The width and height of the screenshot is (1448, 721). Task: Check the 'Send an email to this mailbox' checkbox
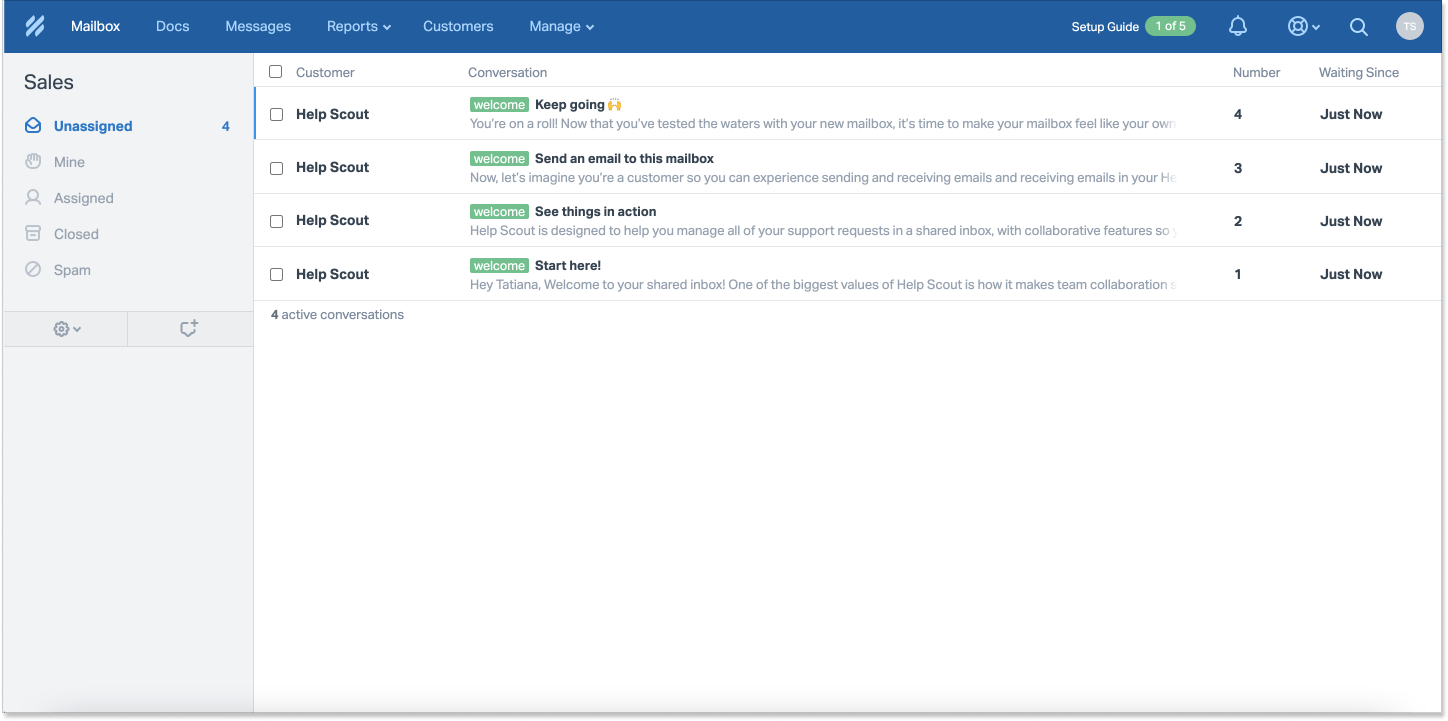click(277, 168)
